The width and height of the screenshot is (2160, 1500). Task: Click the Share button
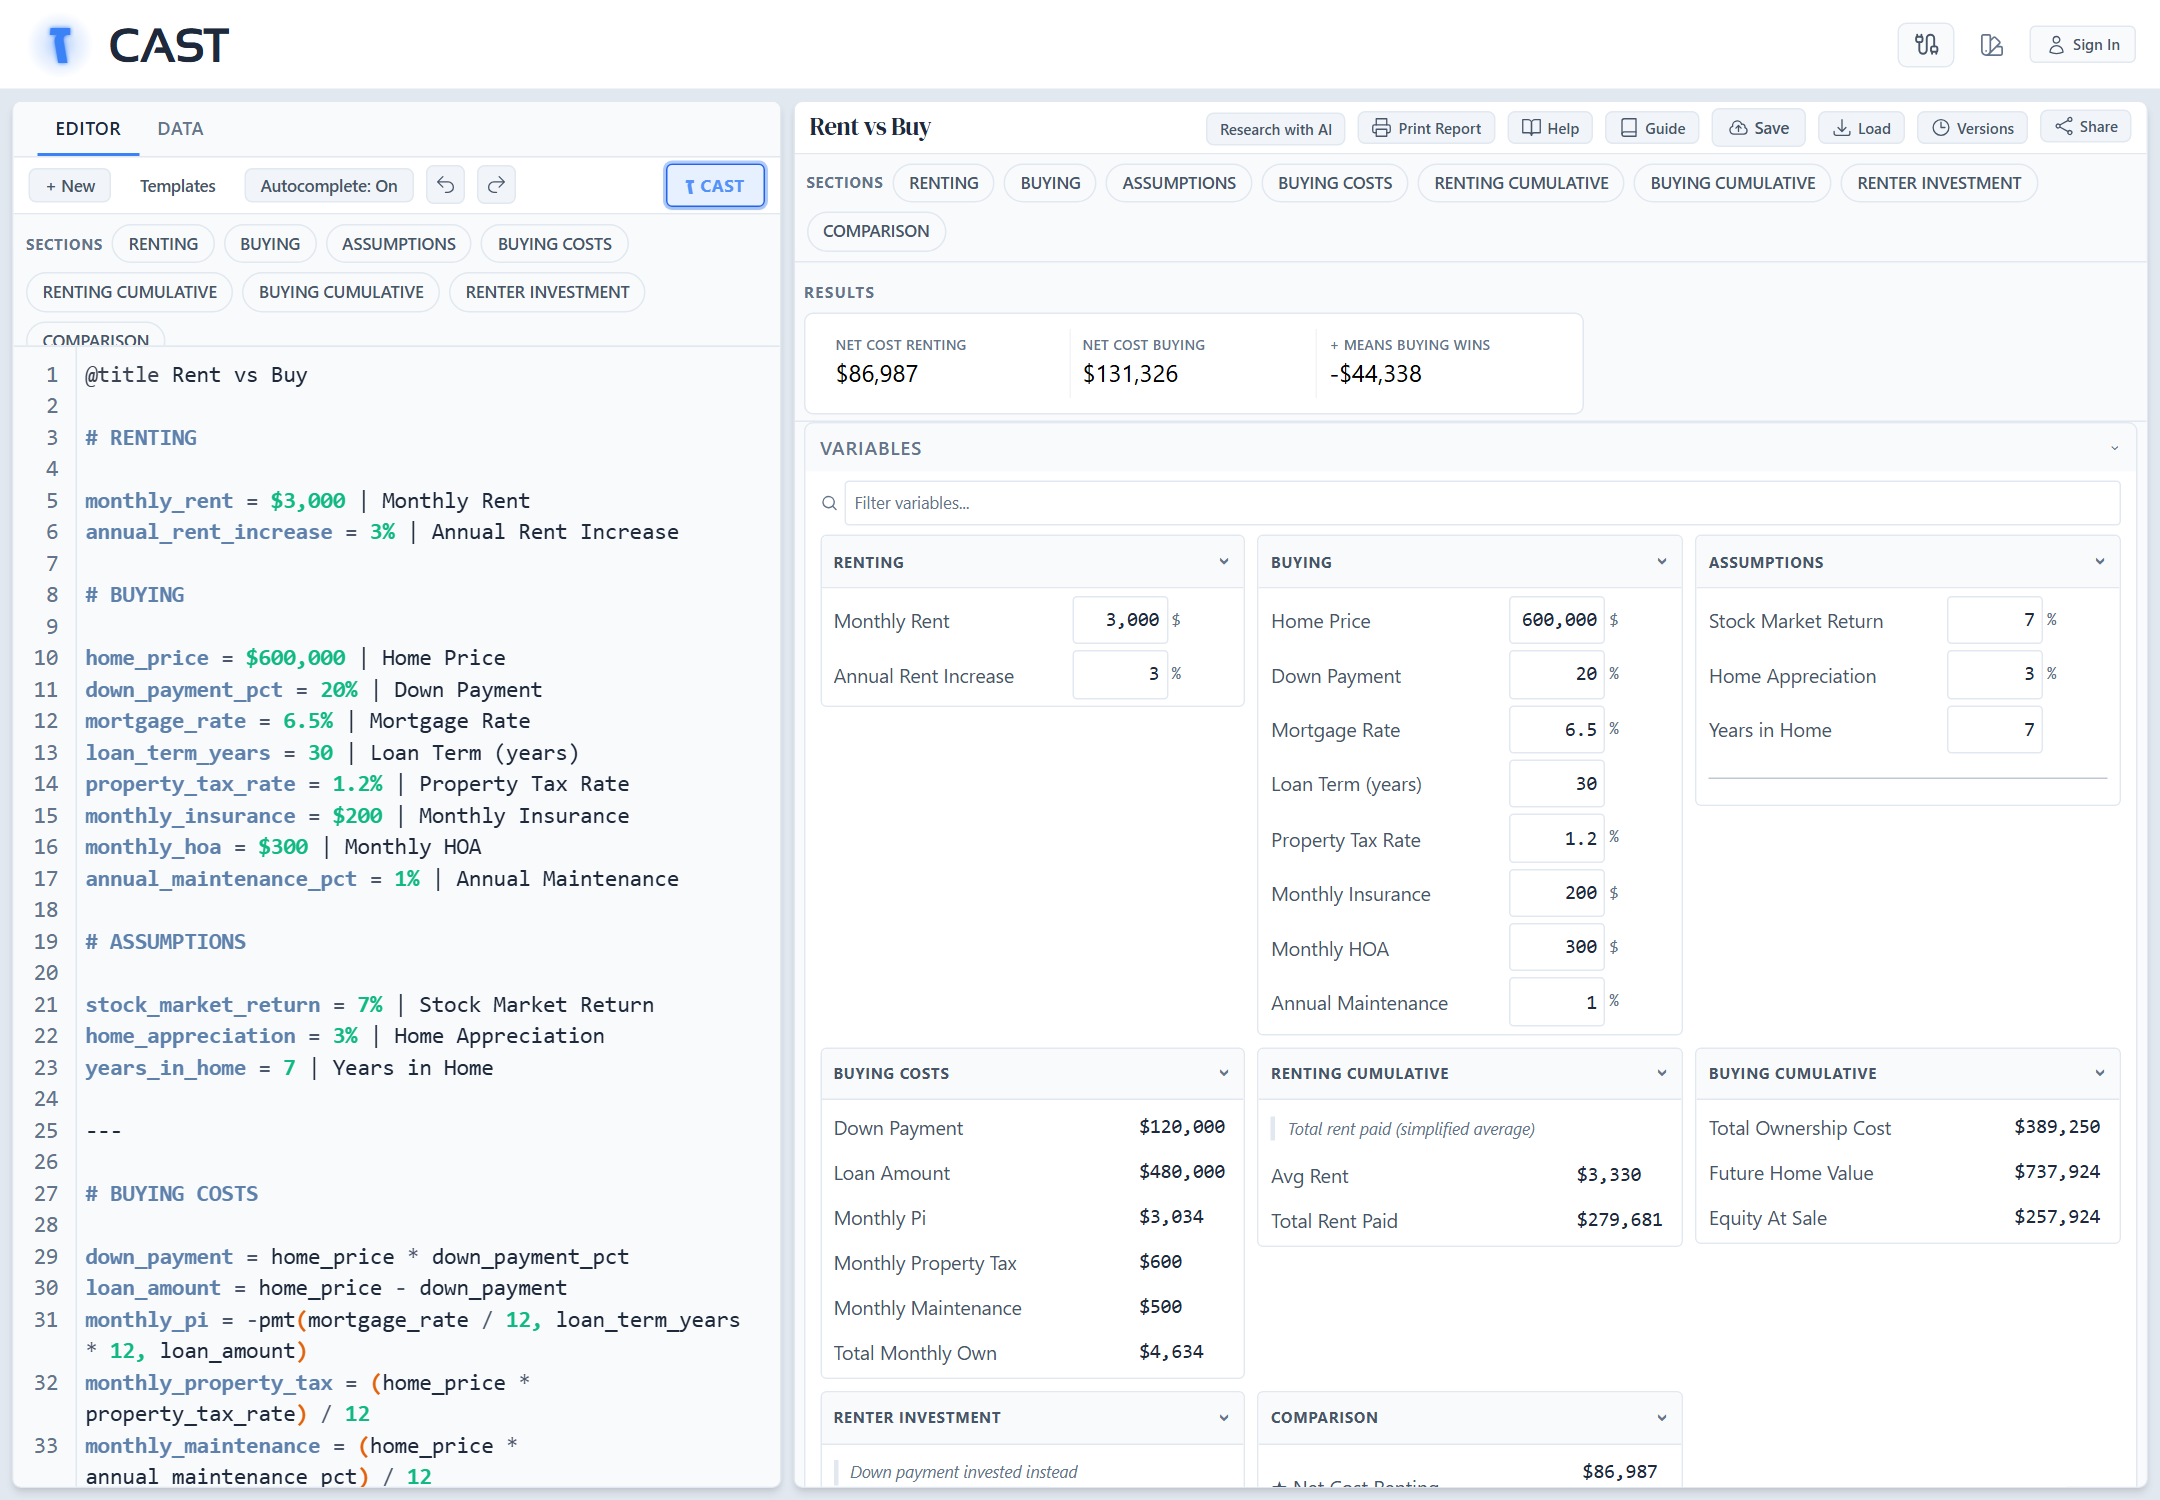pos(2086,127)
